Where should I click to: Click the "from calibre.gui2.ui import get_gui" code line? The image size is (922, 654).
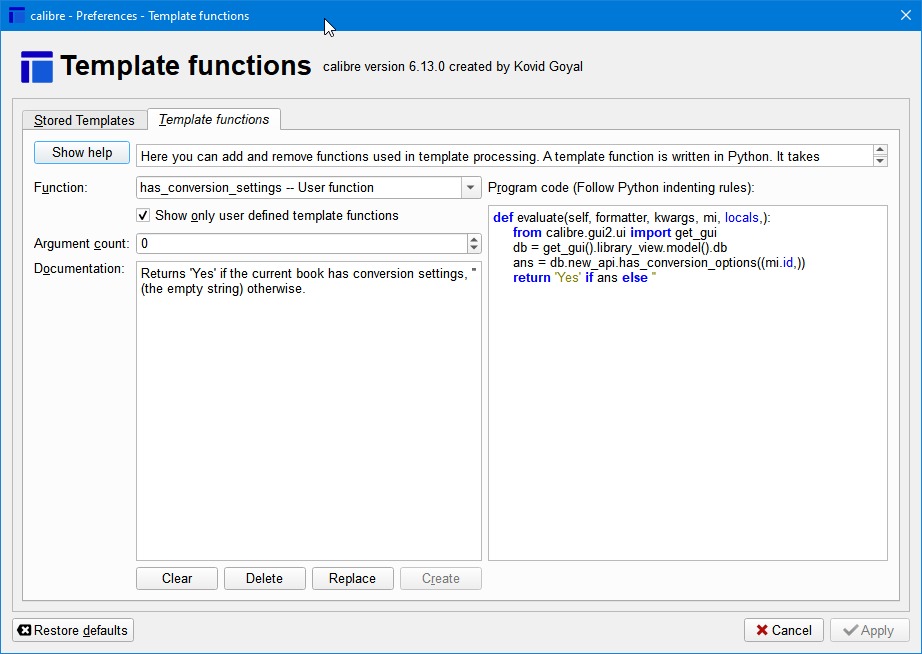(614, 233)
